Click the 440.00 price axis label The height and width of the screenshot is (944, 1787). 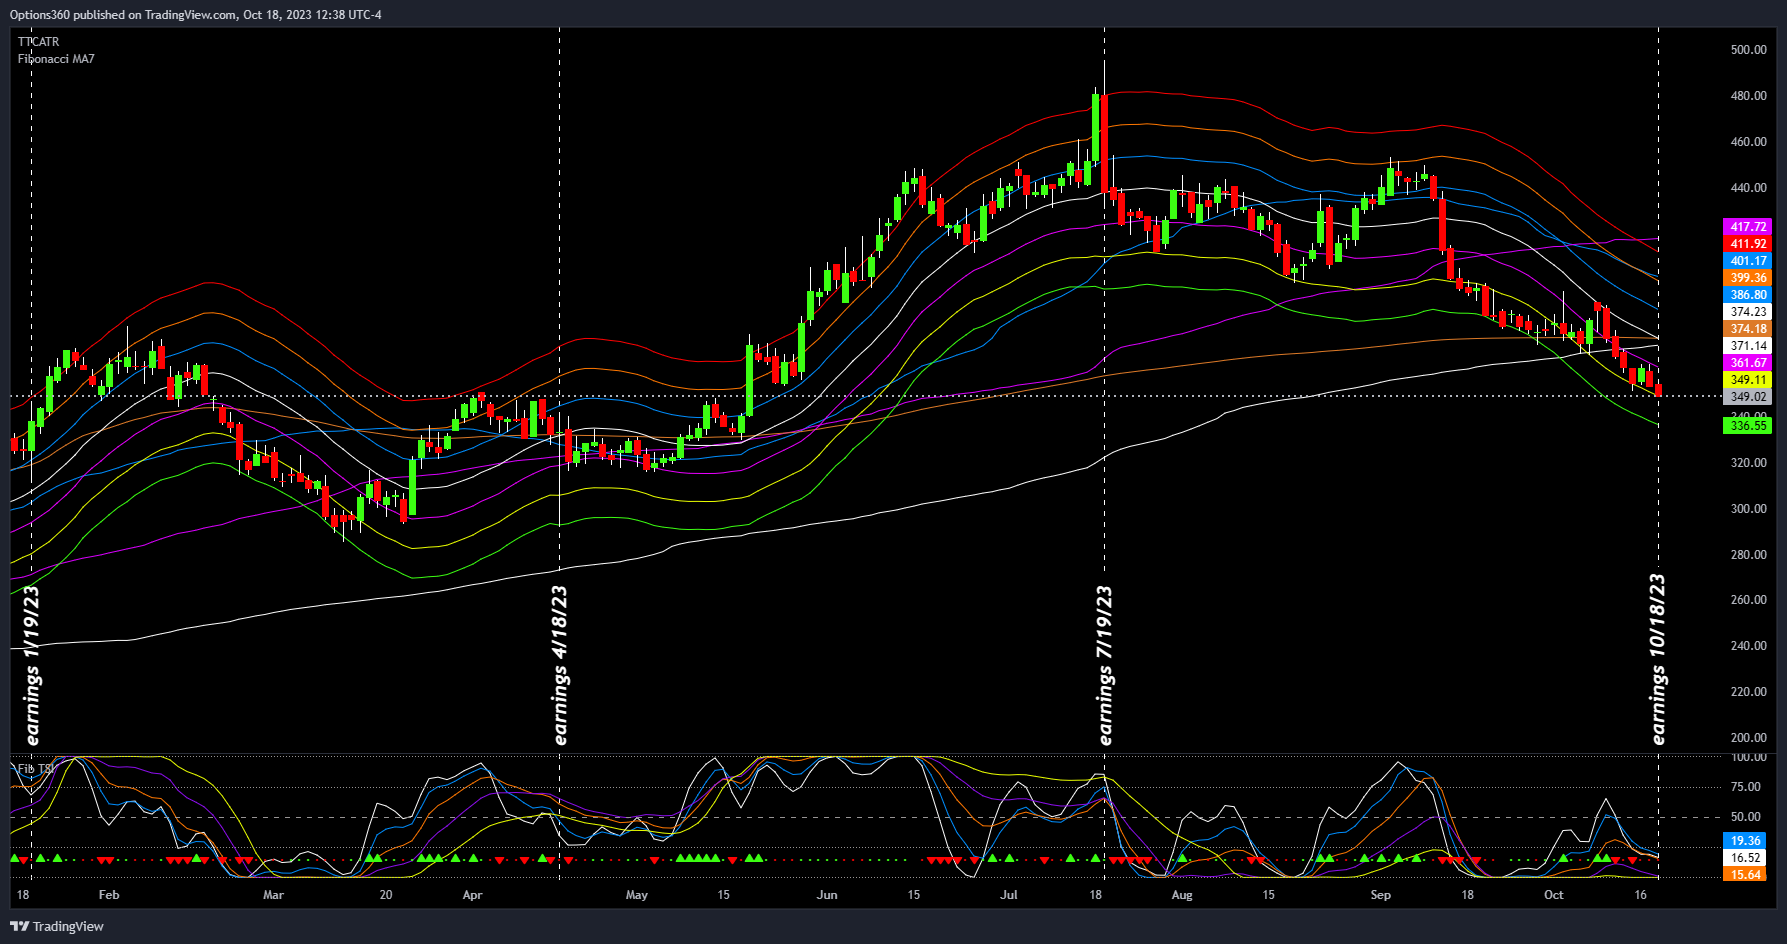(x=1749, y=188)
